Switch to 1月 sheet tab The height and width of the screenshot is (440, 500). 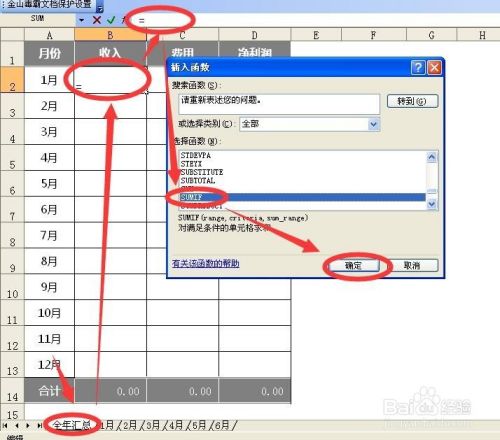(108, 425)
